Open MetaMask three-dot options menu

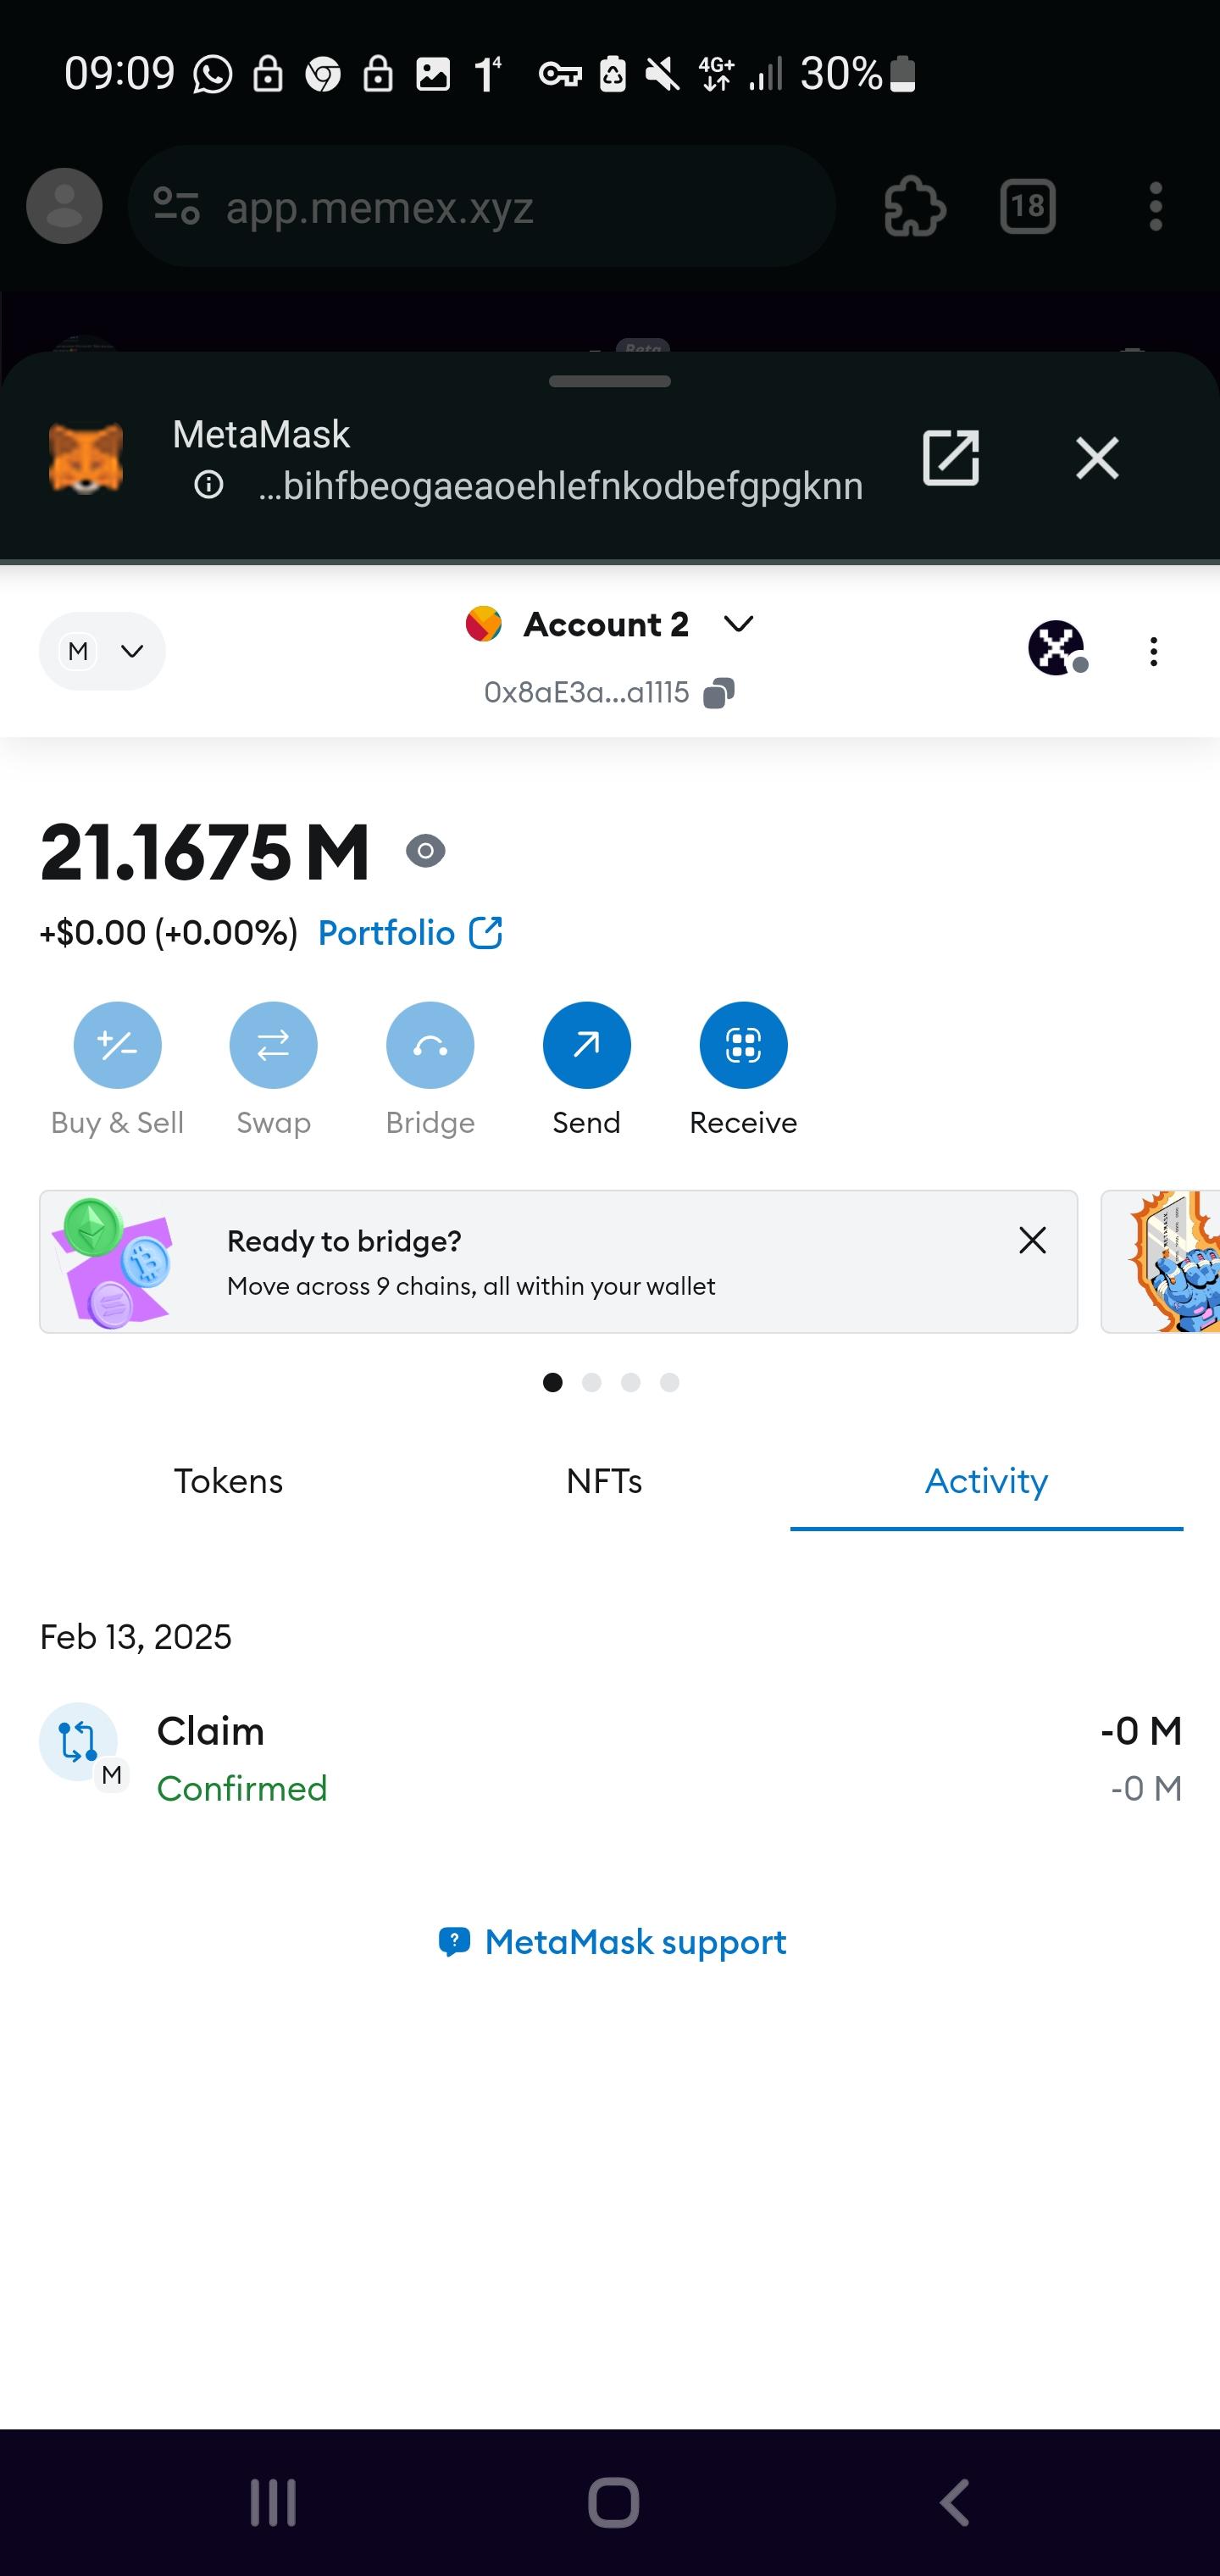pos(1153,652)
